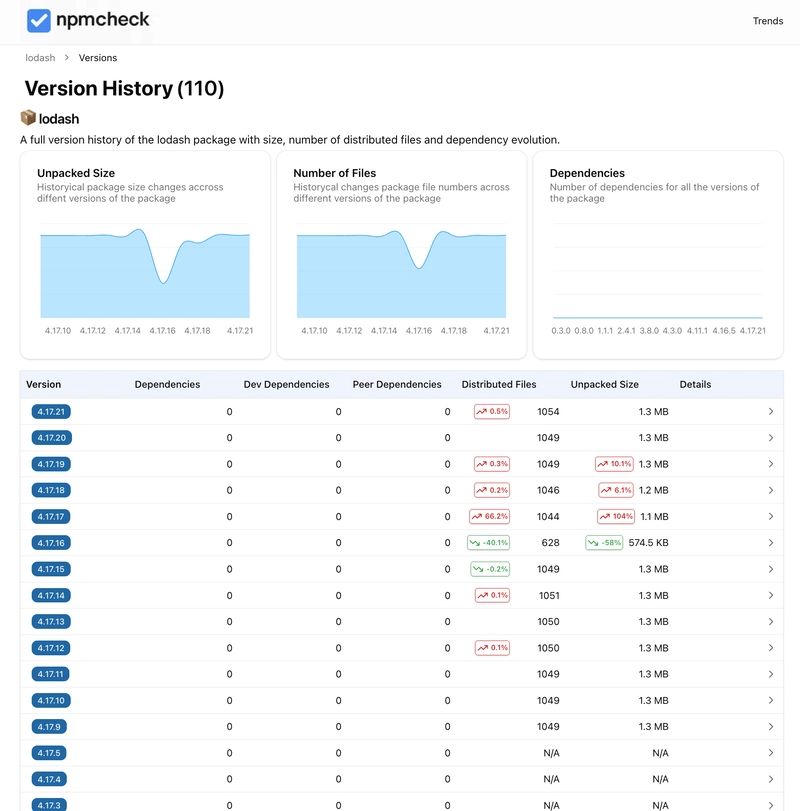The width and height of the screenshot is (800, 811).
Task: Click the 104% size increase badge
Action: pyautogui.click(x=616, y=516)
